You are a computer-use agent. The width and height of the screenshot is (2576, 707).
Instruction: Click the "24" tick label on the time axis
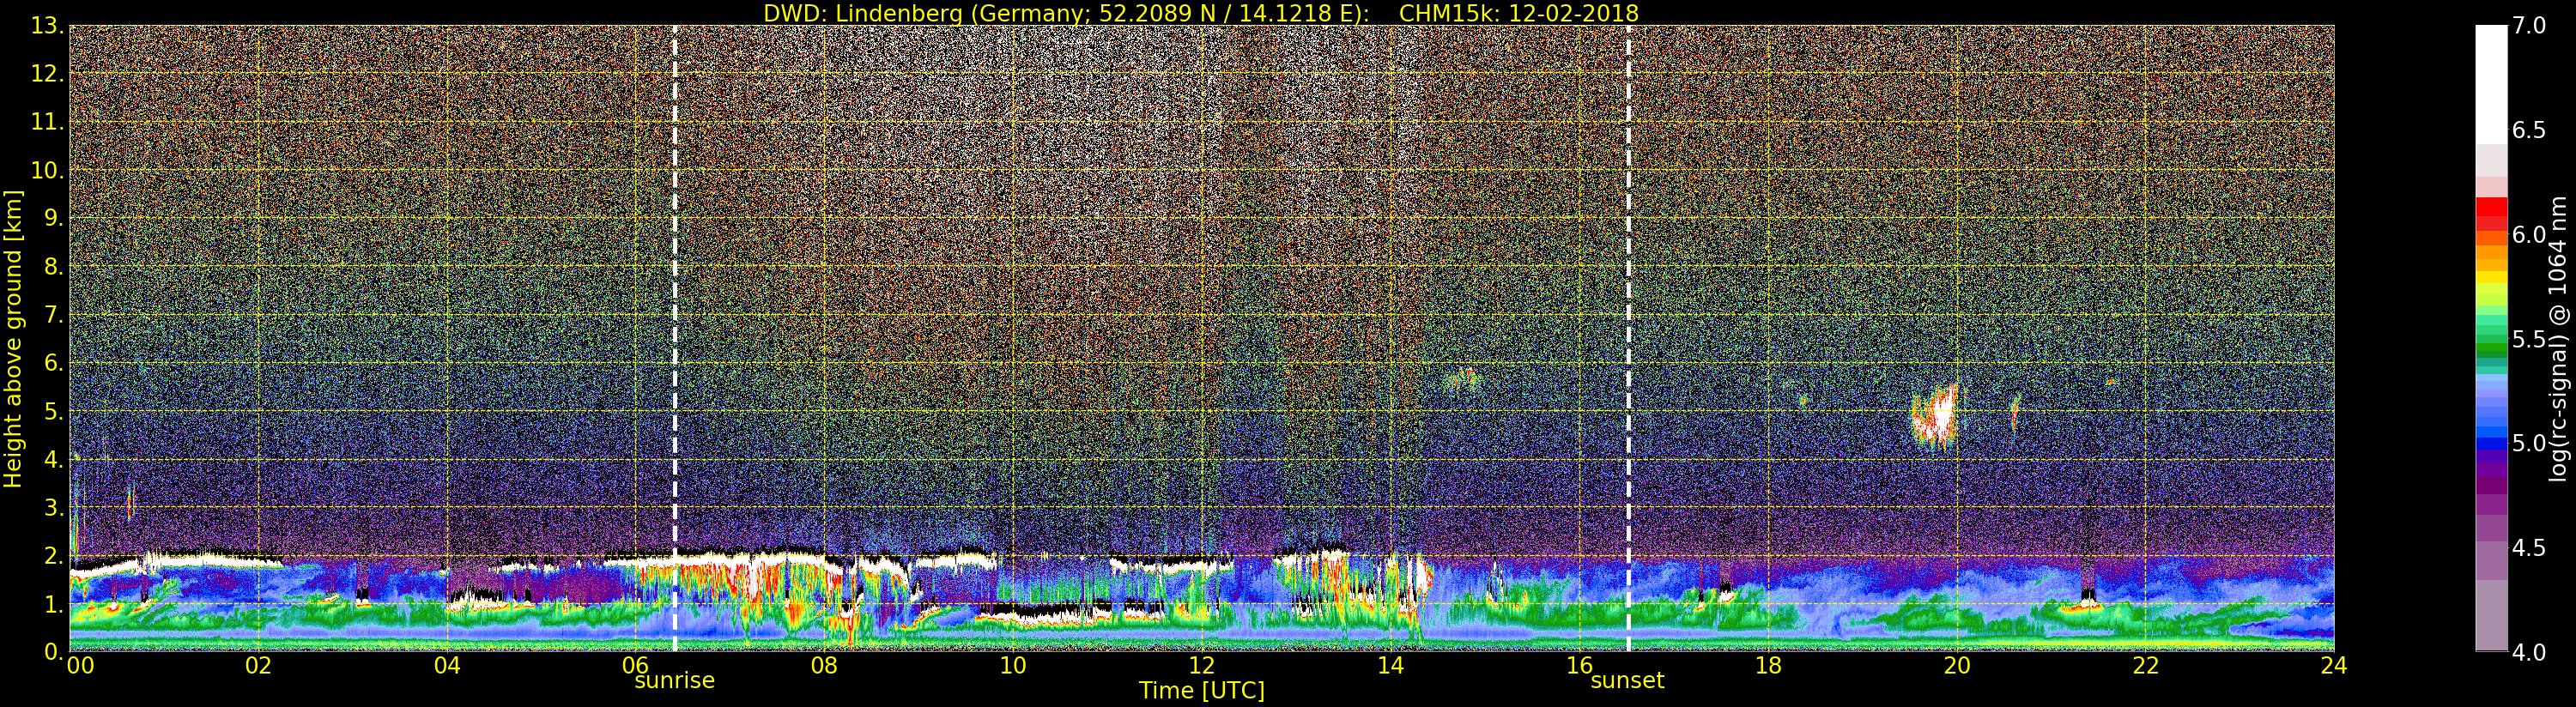[x=2333, y=665]
